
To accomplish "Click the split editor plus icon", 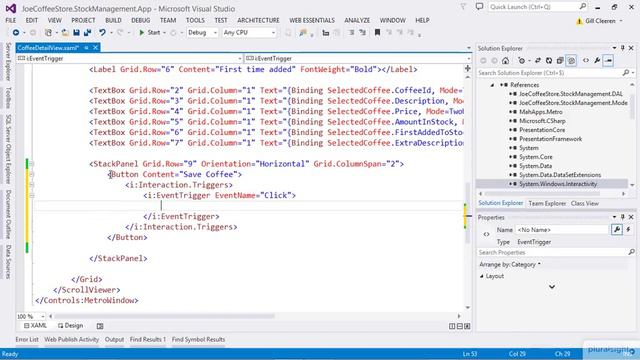I will coord(468,69).
